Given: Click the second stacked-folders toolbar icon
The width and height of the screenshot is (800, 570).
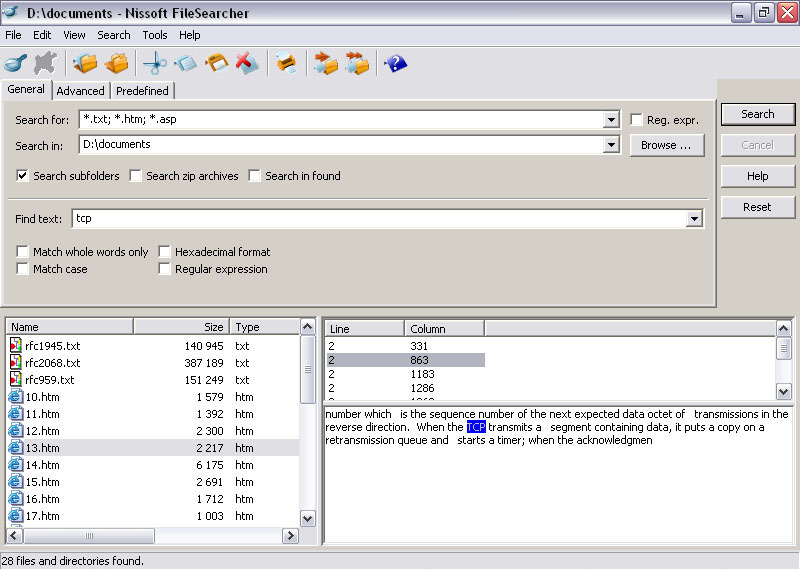Looking at the screenshot, I should tap(116, 63).
